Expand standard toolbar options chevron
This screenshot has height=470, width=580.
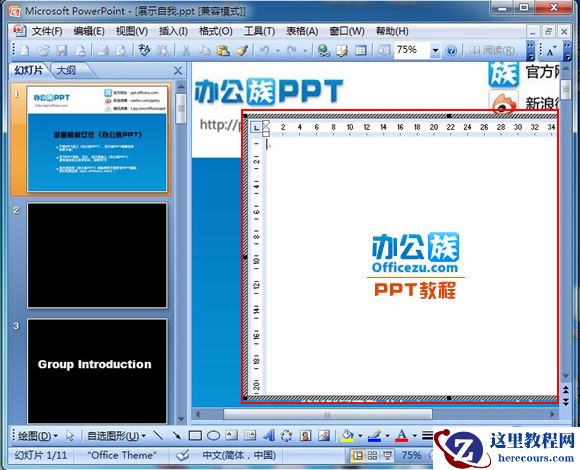coord(531,51)
